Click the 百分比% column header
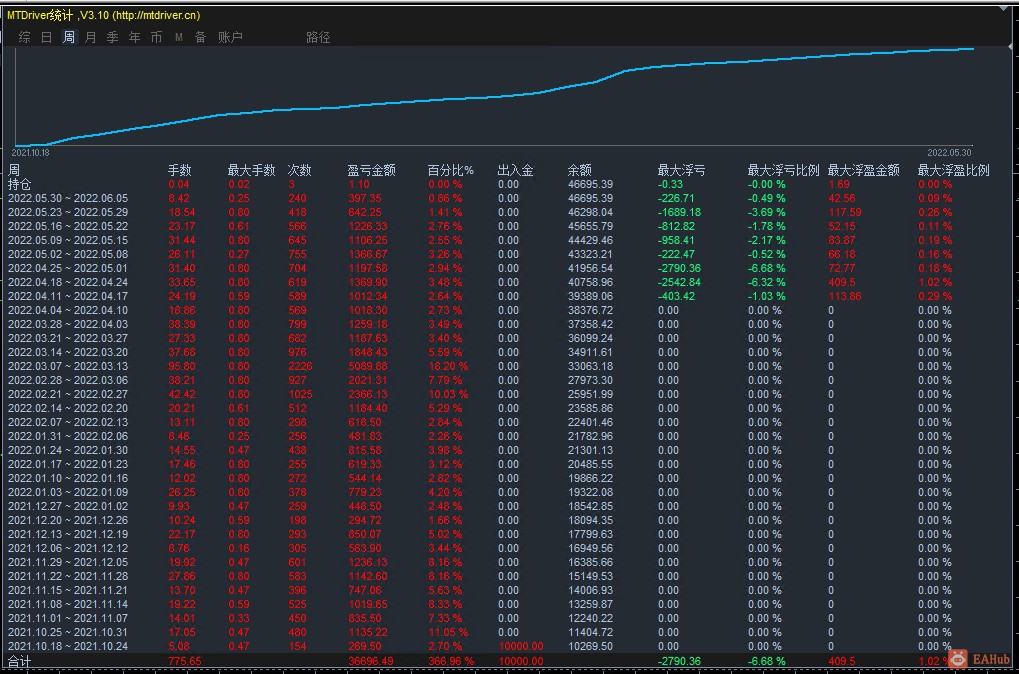Screen dimensions: 1019x674 tap(450, 170)
